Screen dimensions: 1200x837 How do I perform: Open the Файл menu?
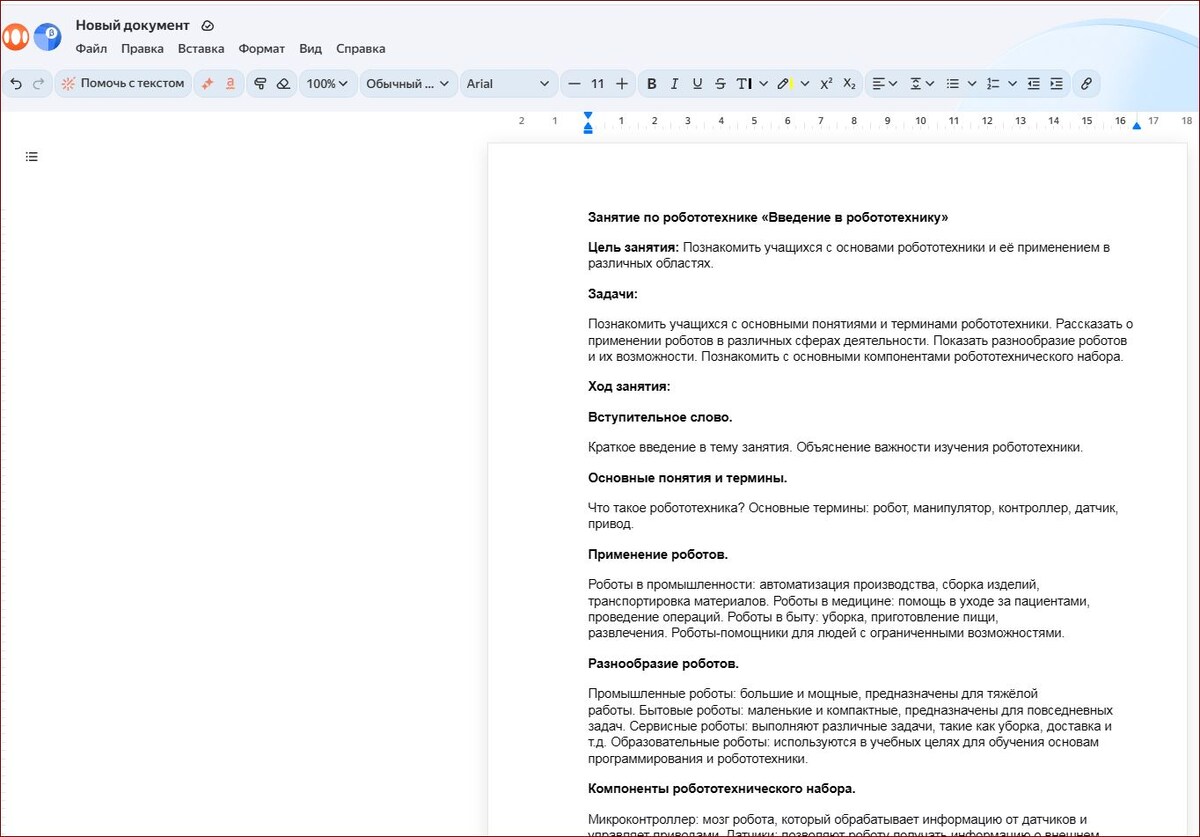(x=91, y=48)
